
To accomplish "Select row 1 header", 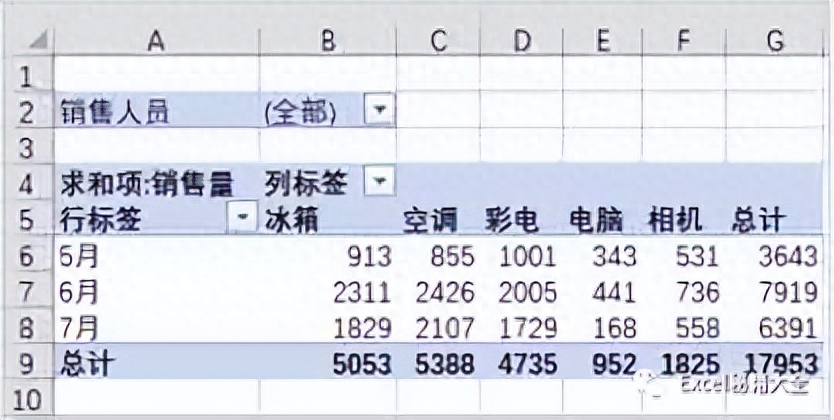I will tap(27, 74).
